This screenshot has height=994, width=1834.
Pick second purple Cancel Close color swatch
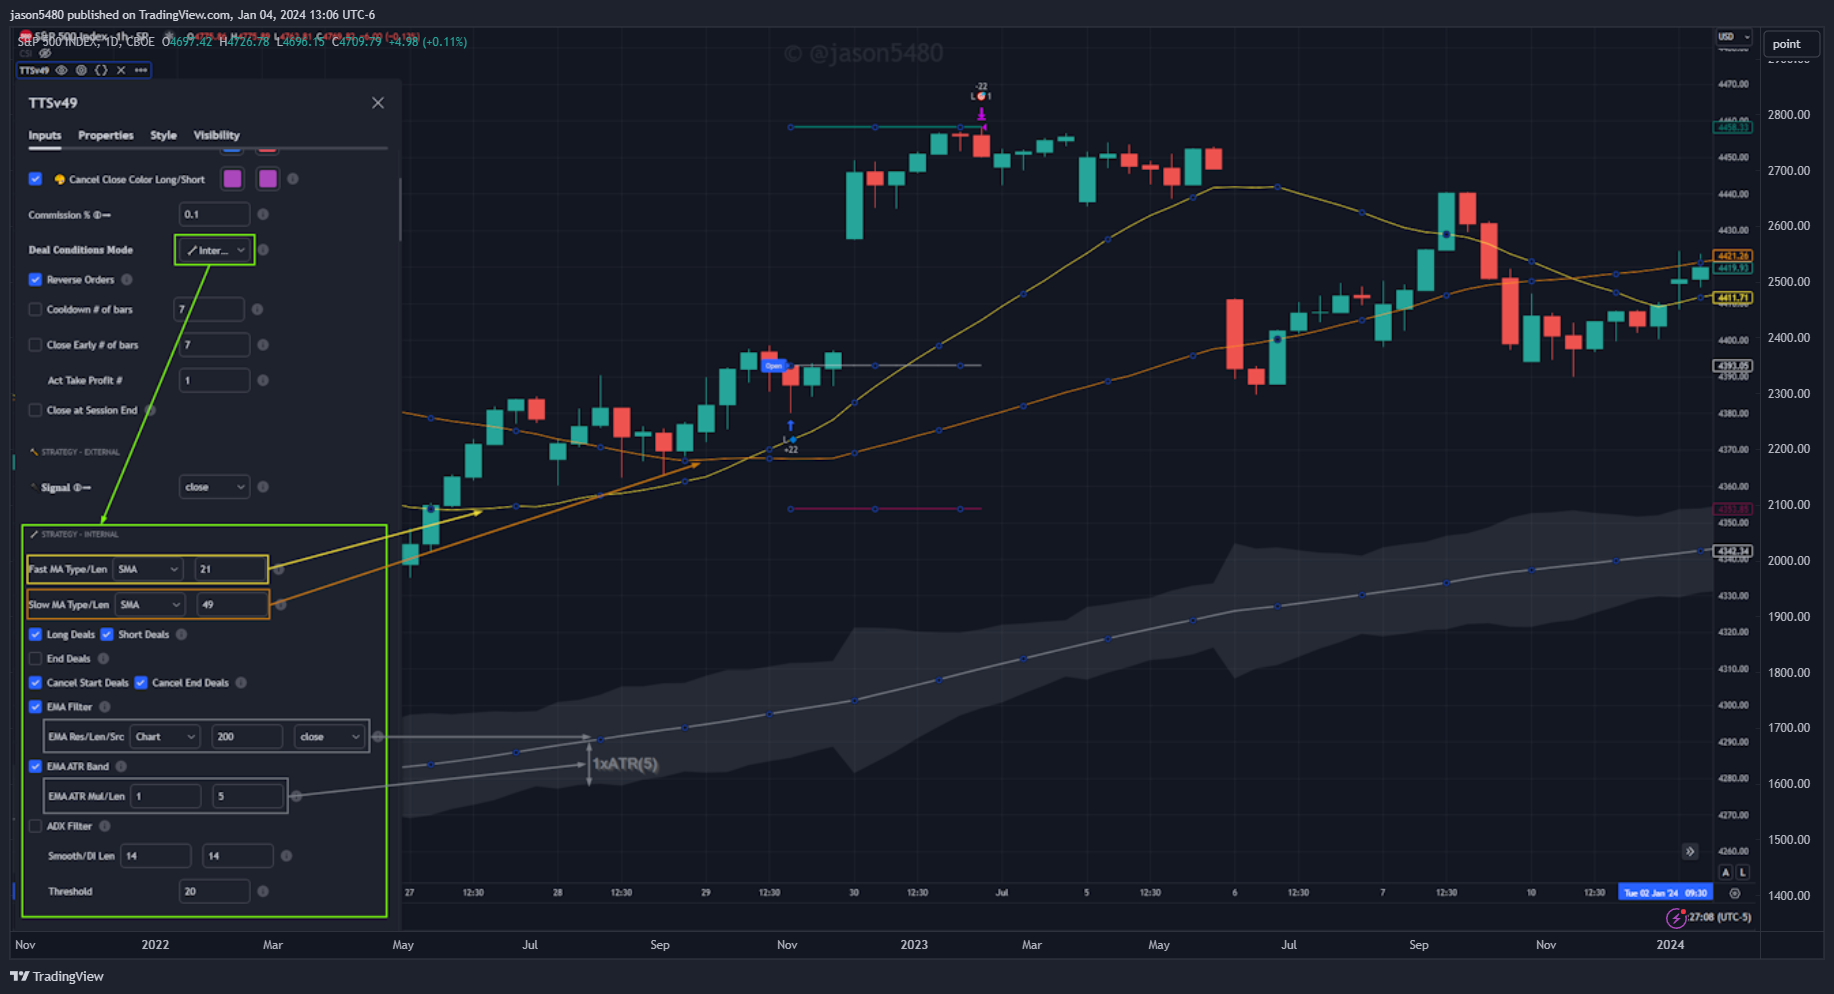(x=267, y=179)
